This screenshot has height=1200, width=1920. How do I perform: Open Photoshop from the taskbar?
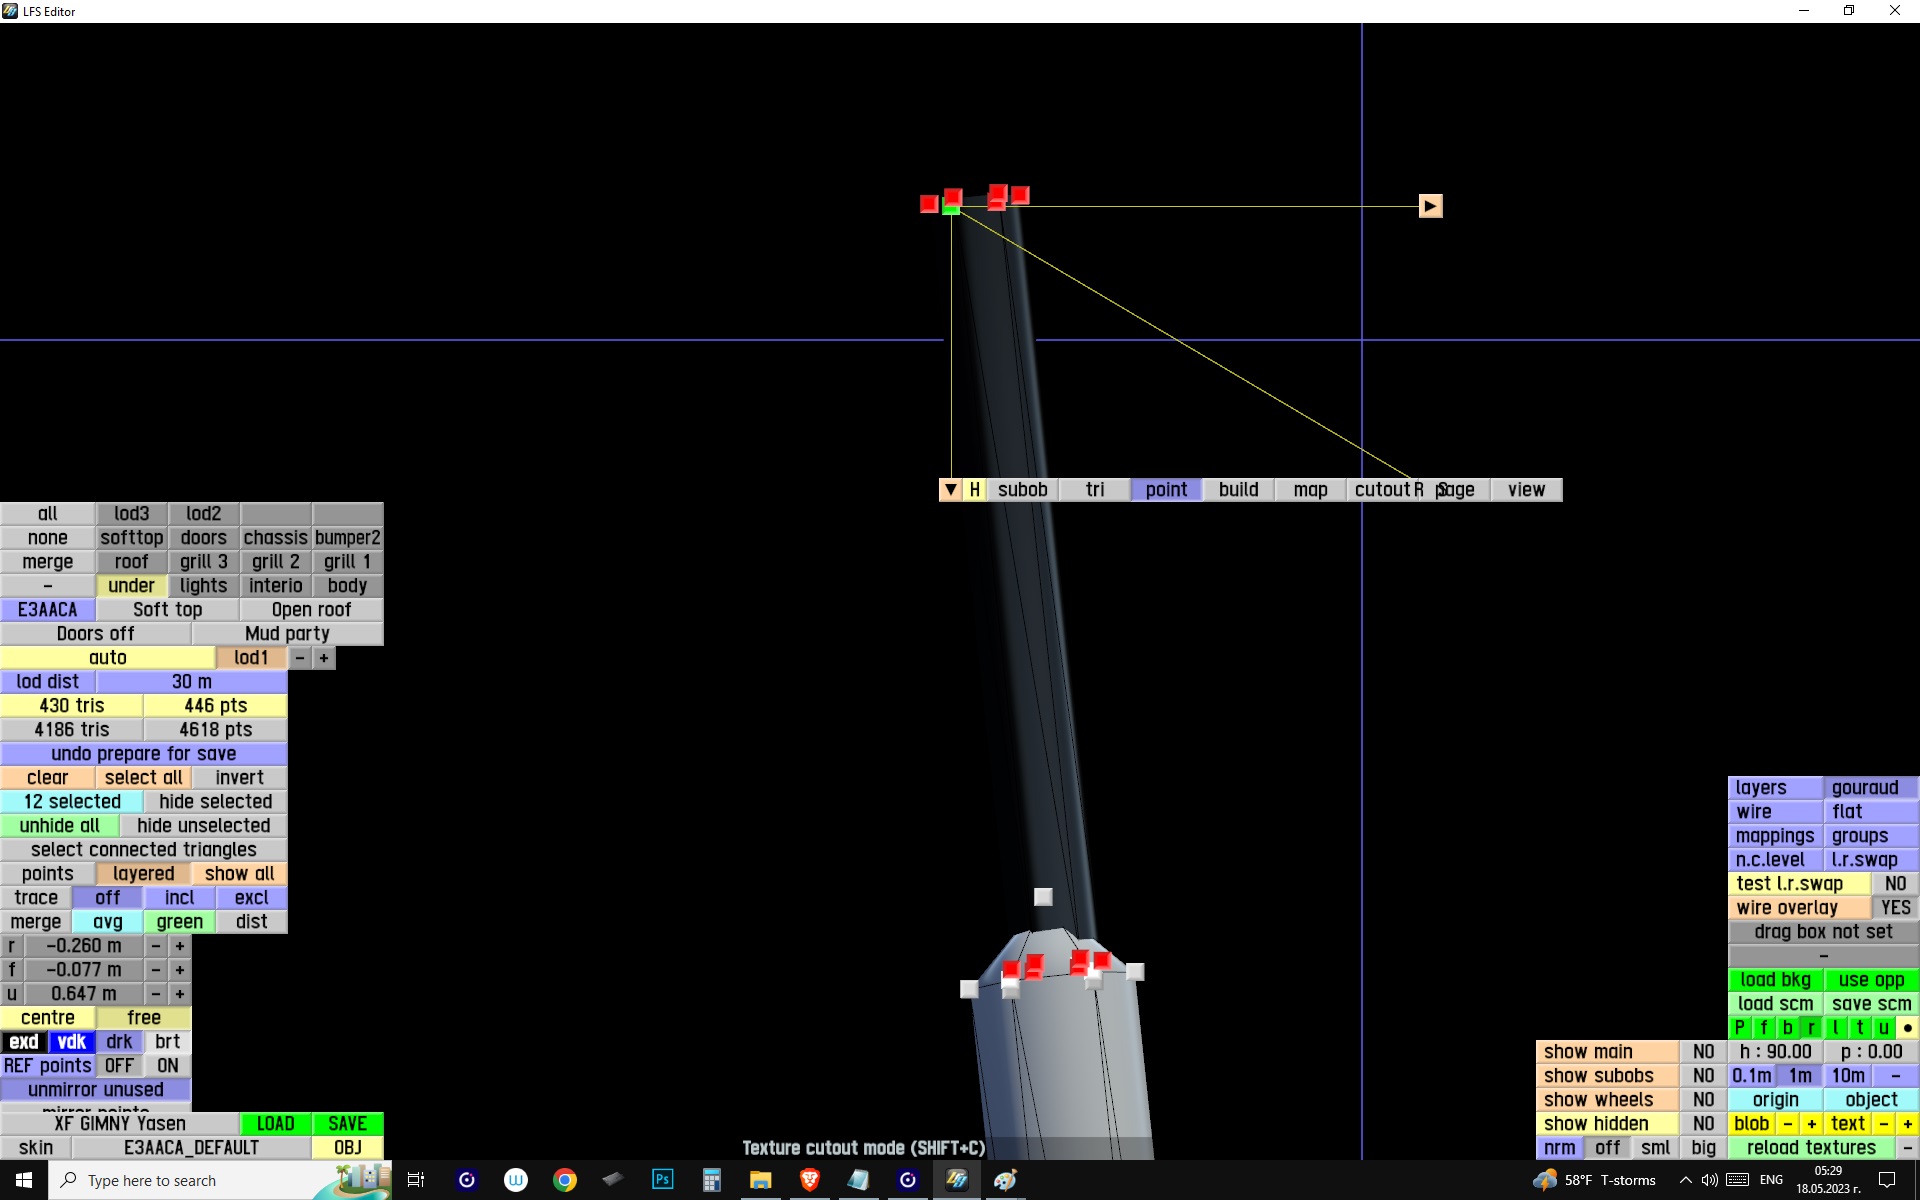pos(662,1180)
